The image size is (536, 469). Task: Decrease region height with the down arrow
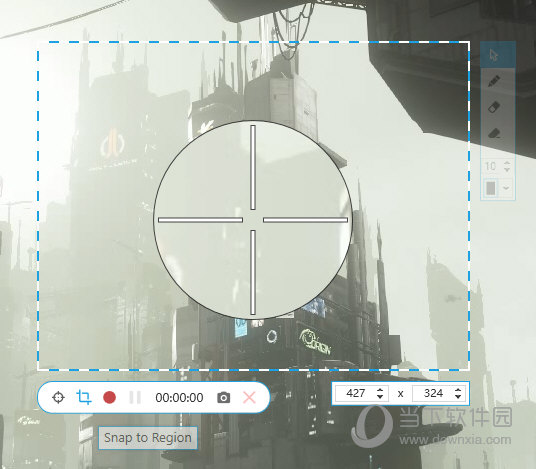click(x=458, y=397)
